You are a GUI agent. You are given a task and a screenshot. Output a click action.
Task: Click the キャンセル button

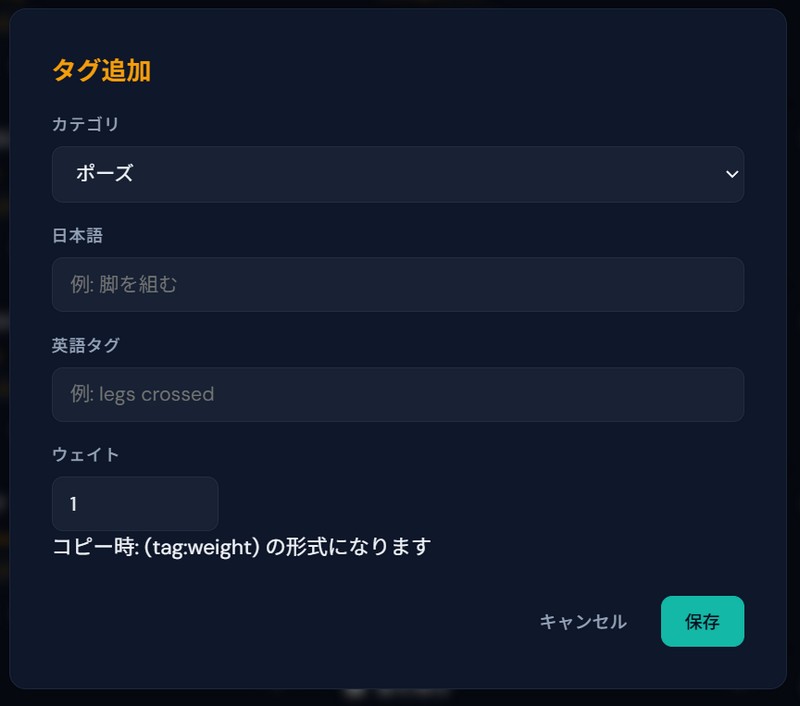pos(583,622)
